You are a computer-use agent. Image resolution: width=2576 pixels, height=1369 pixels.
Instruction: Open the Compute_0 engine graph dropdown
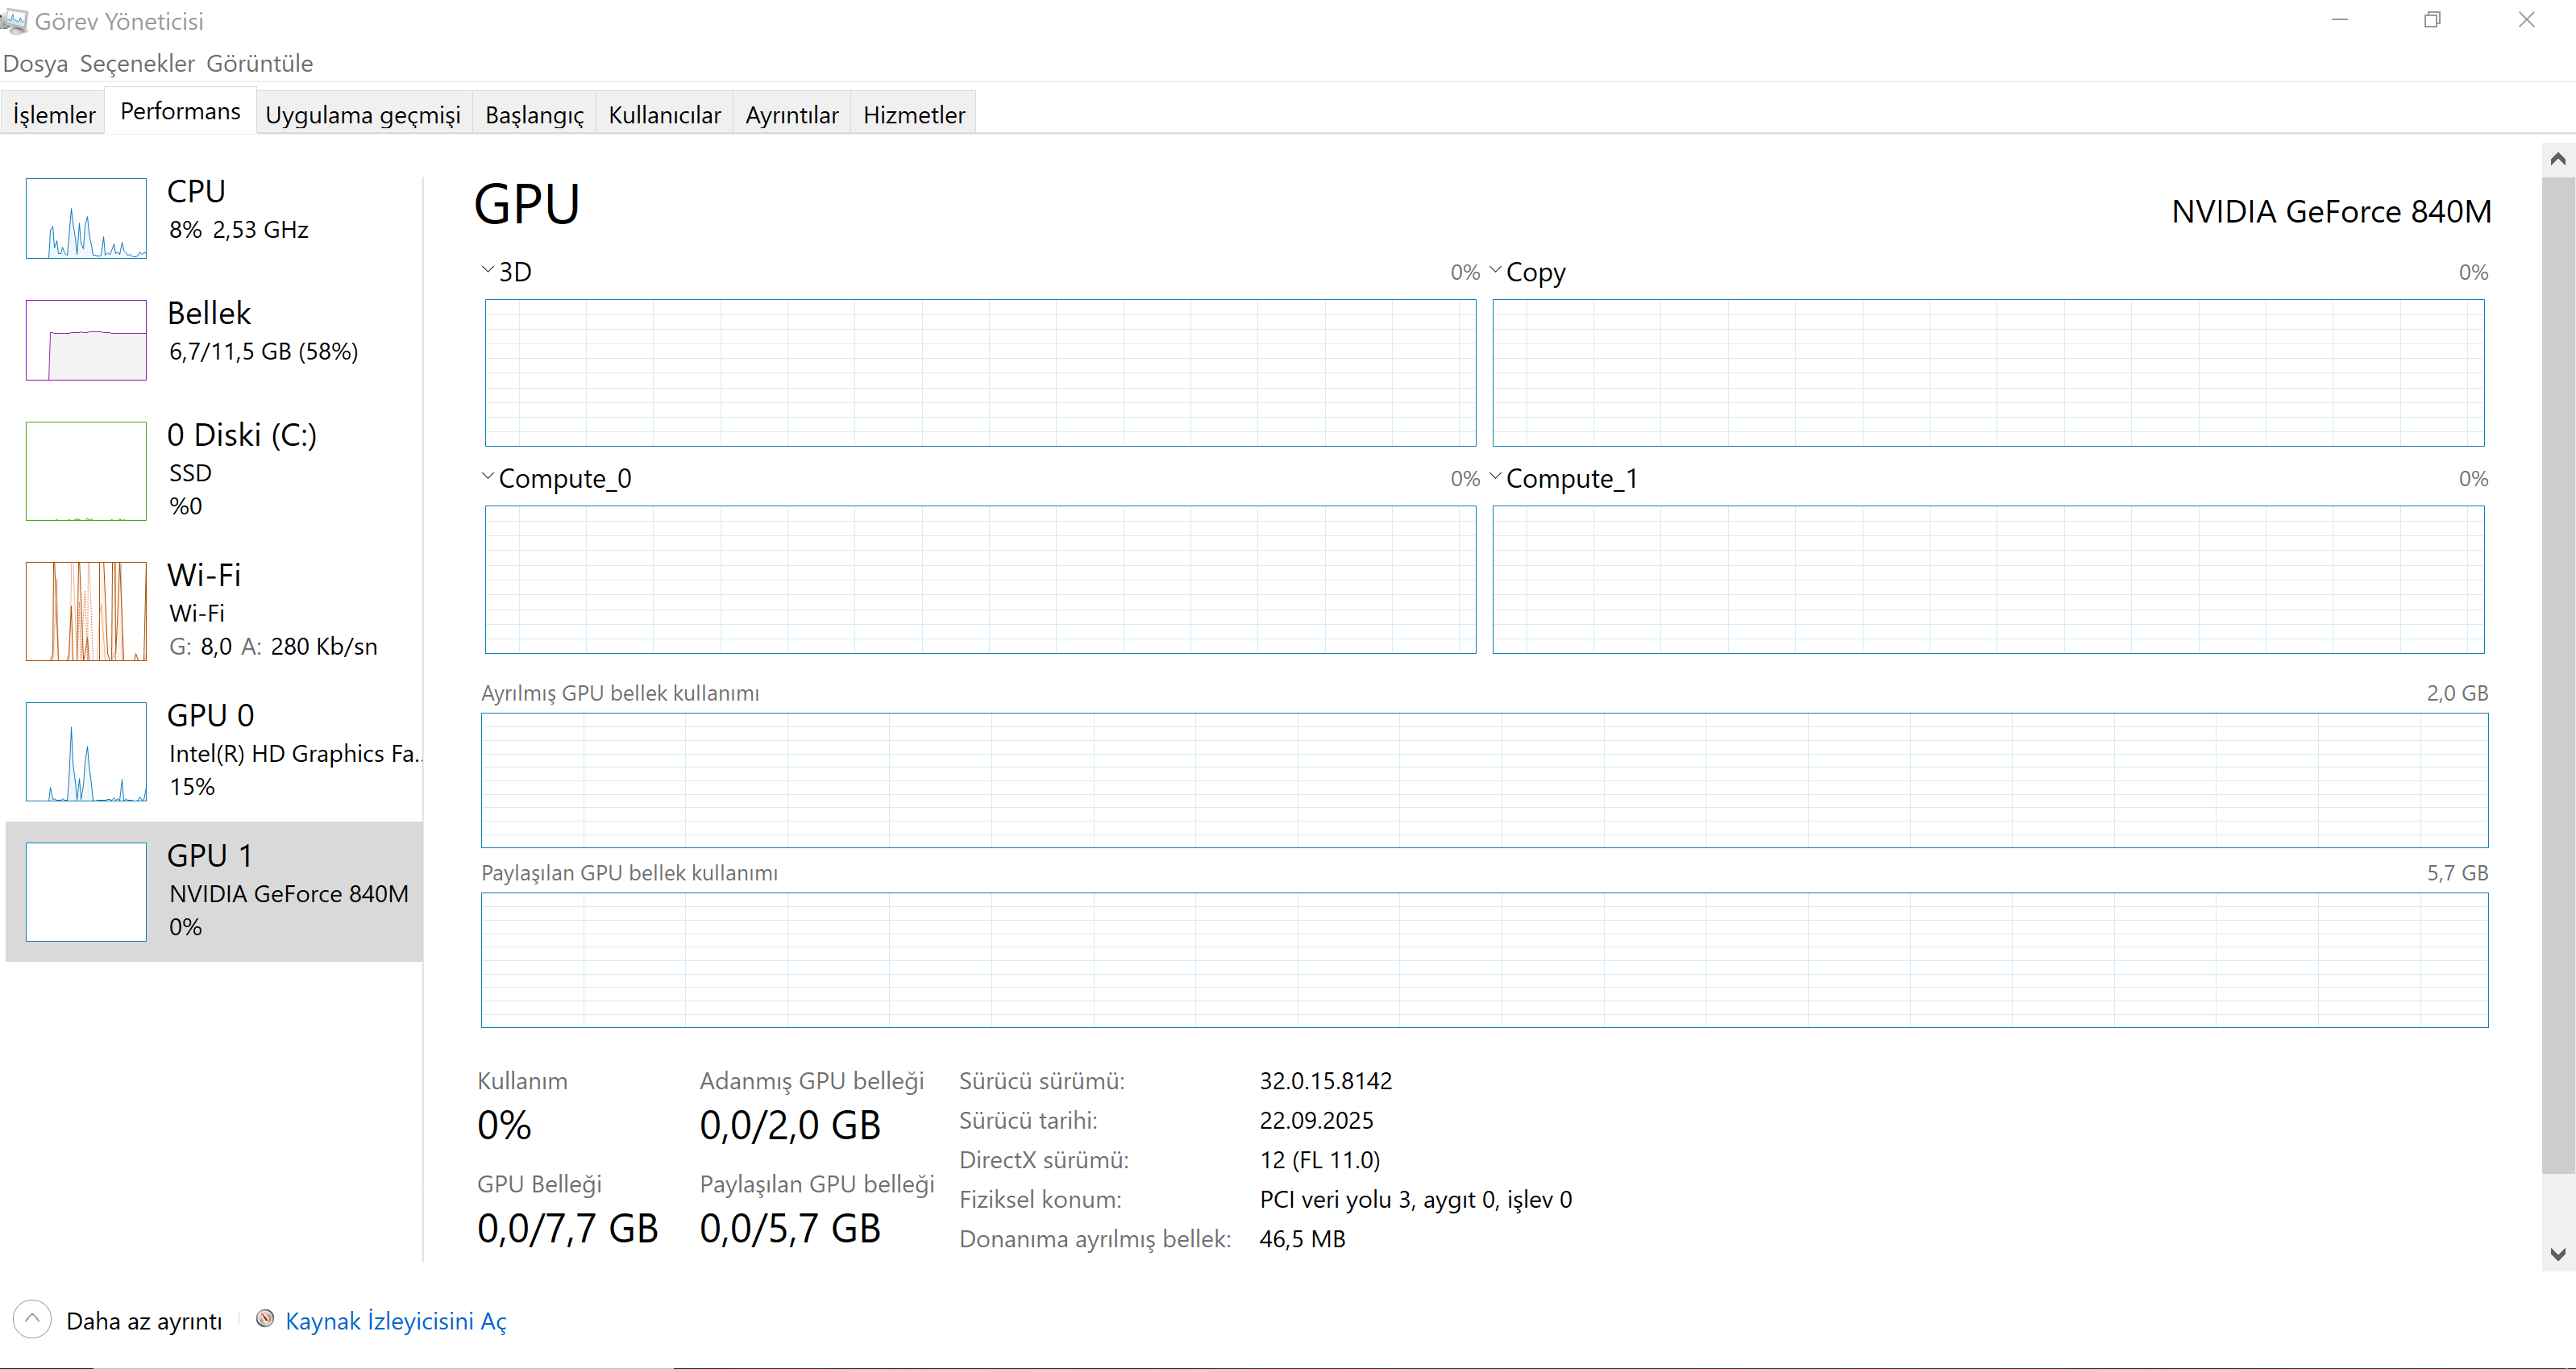[488, 477]
